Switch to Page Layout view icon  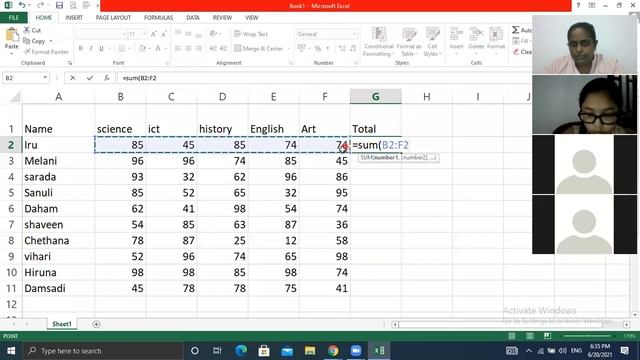pyautogui.click(x=529, y=336)
